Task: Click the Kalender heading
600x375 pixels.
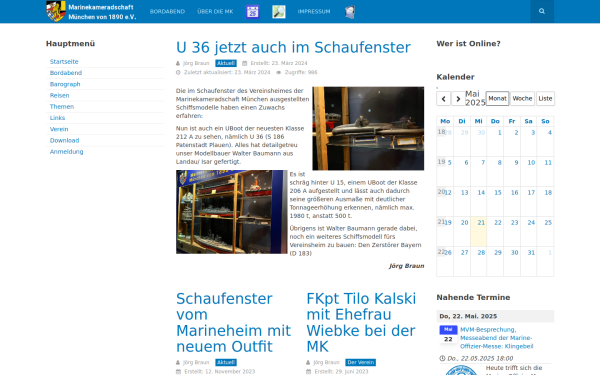Action: pos(455,77)
